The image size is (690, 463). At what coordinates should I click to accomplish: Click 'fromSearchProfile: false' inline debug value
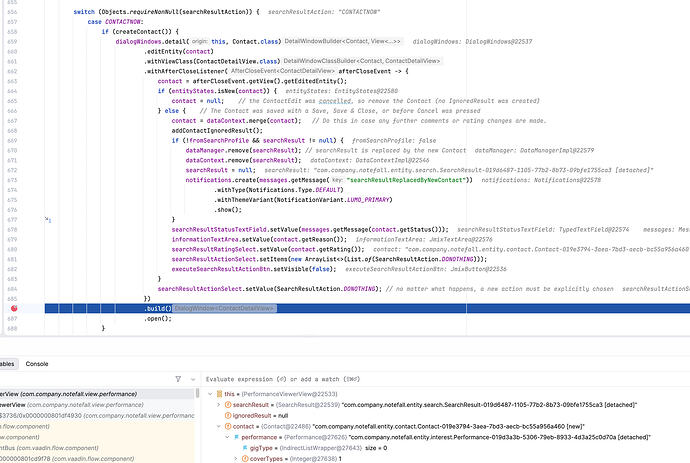(x=394, y=140)
